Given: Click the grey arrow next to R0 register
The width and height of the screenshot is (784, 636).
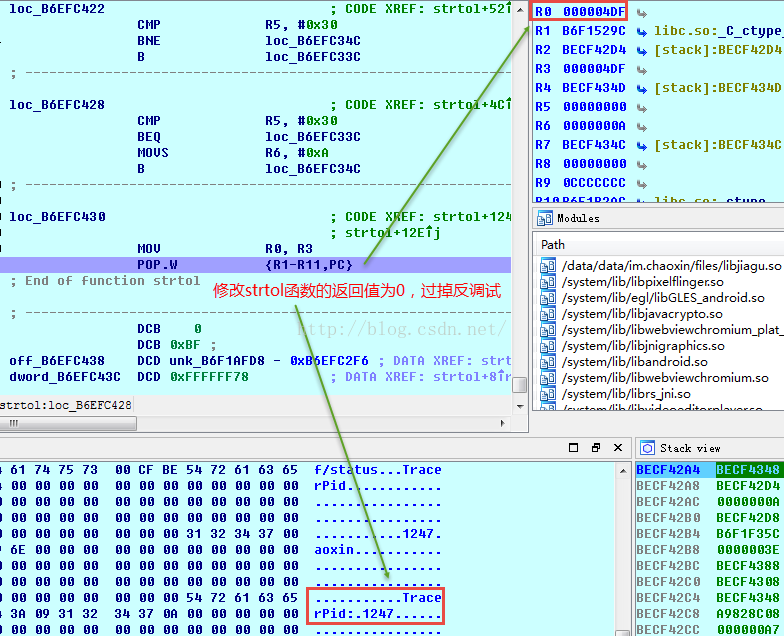Looking at the screenshot, I should pos(642,14).
